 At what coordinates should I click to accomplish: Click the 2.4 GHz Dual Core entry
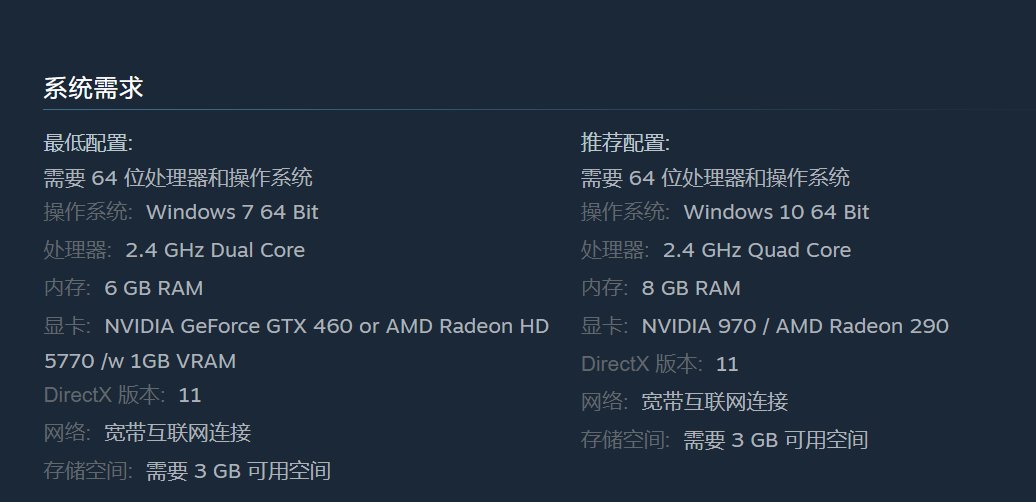(x=215, y=250)
